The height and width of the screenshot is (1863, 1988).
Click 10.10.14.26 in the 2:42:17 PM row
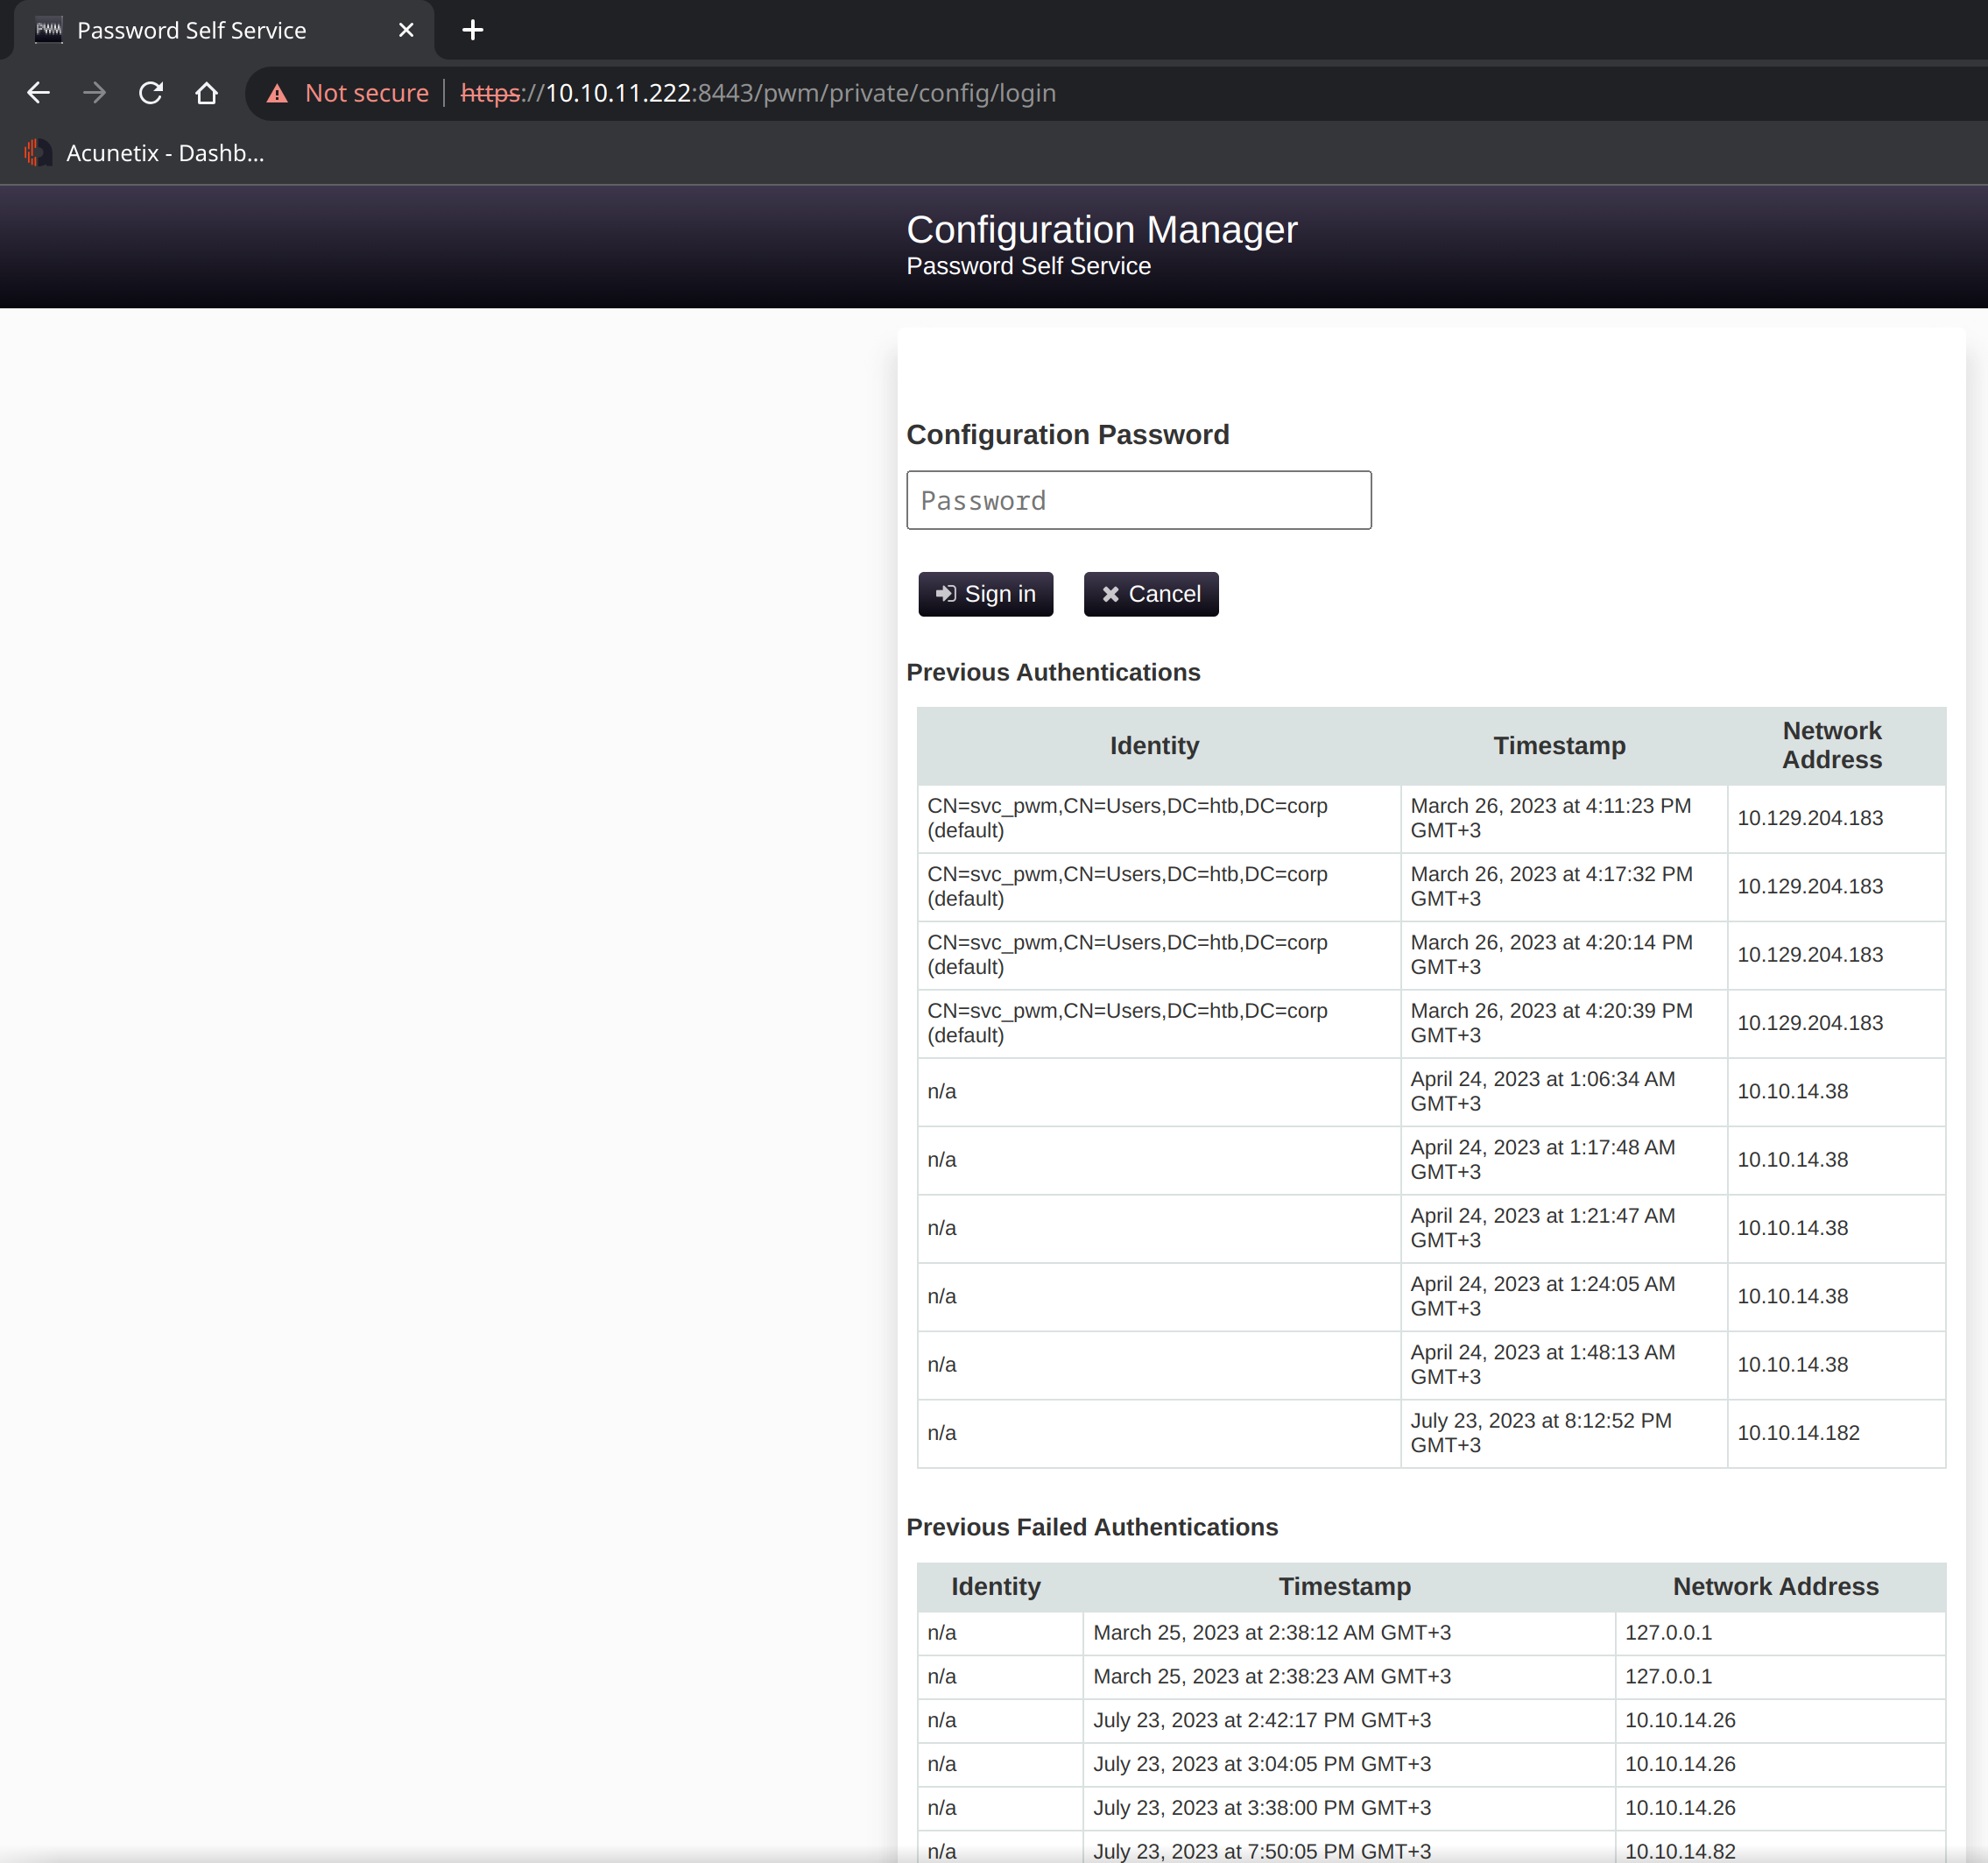pos(1679,1720)
